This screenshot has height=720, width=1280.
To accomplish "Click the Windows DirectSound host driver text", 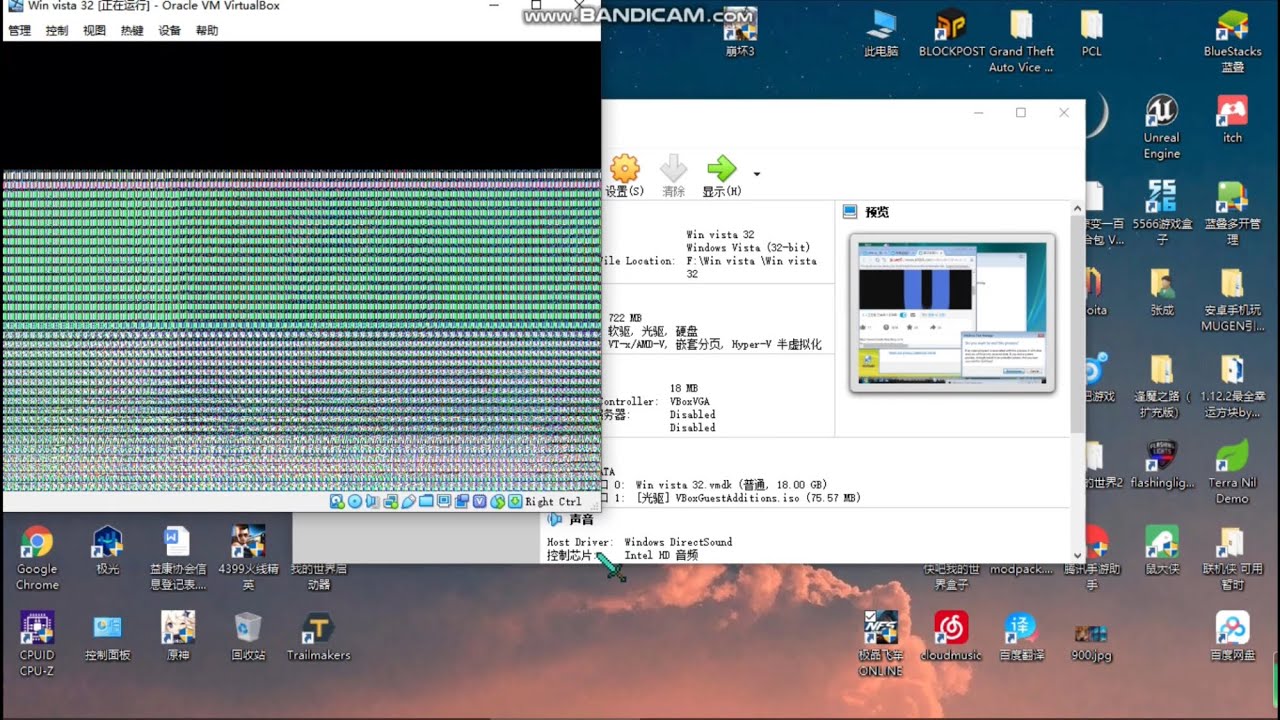I will 678,542.
